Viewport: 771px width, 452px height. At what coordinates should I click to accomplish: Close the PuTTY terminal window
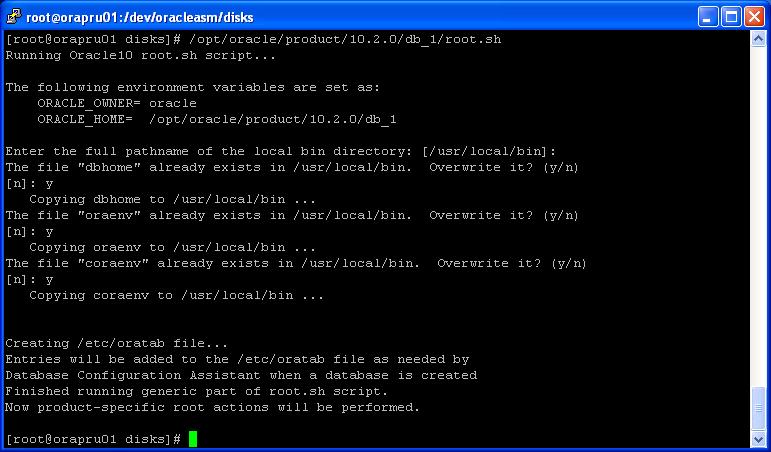click(754, 18)
